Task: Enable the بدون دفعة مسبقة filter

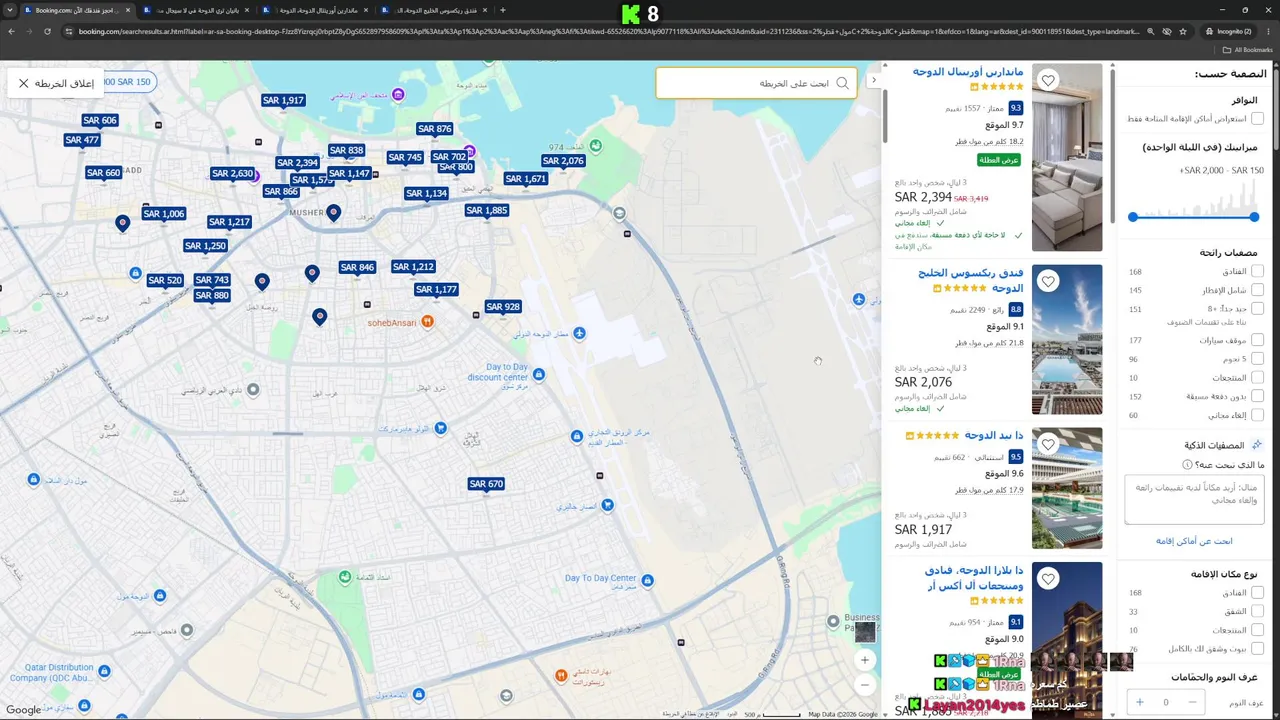Action: tap(1257, 396)
